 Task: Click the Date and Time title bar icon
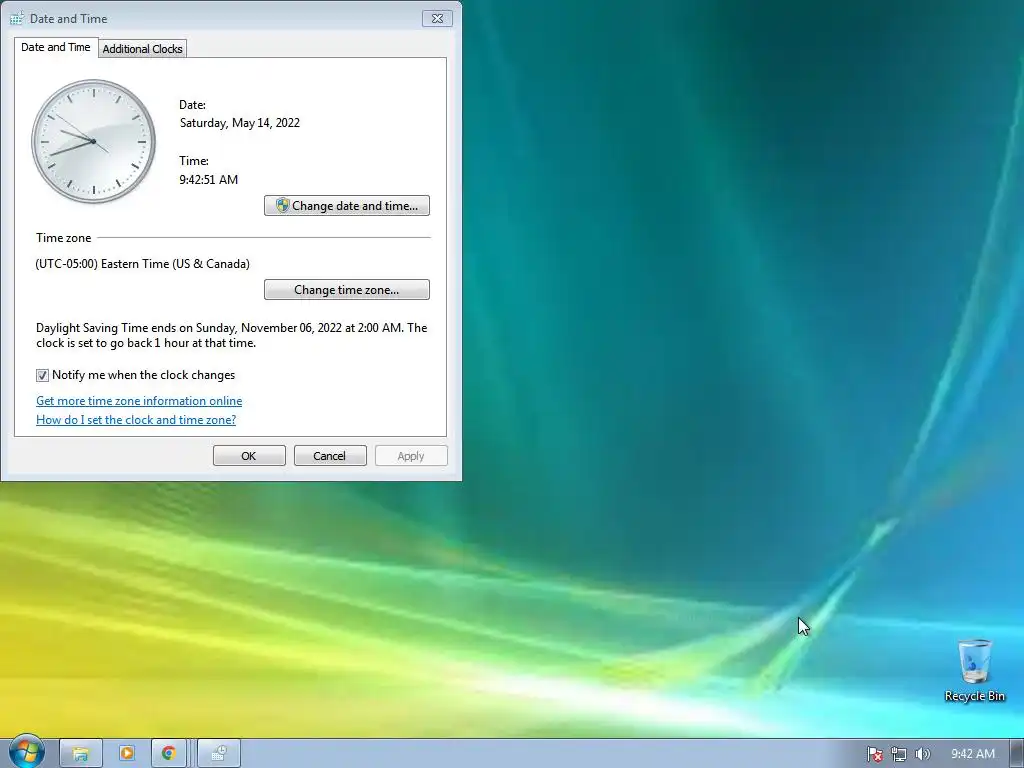pos(16,18)
